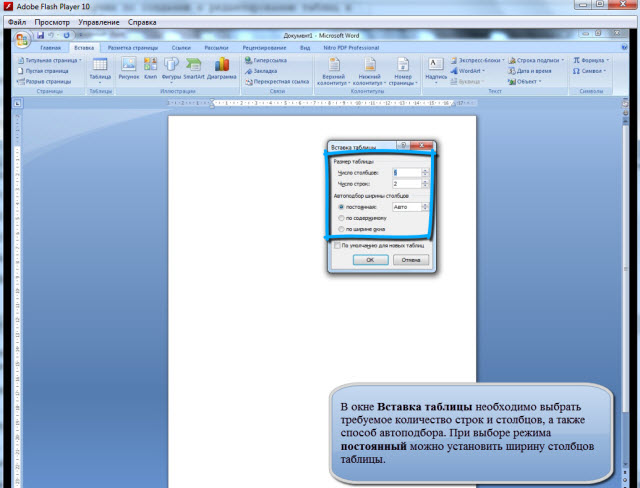Switch to the Разметка страницы tab
Screen dimensions: 640x488
133,48
